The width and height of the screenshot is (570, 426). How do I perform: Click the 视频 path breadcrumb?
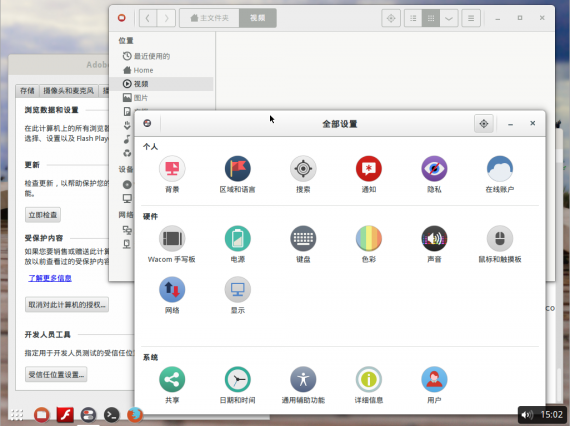[x=258, y=18]
